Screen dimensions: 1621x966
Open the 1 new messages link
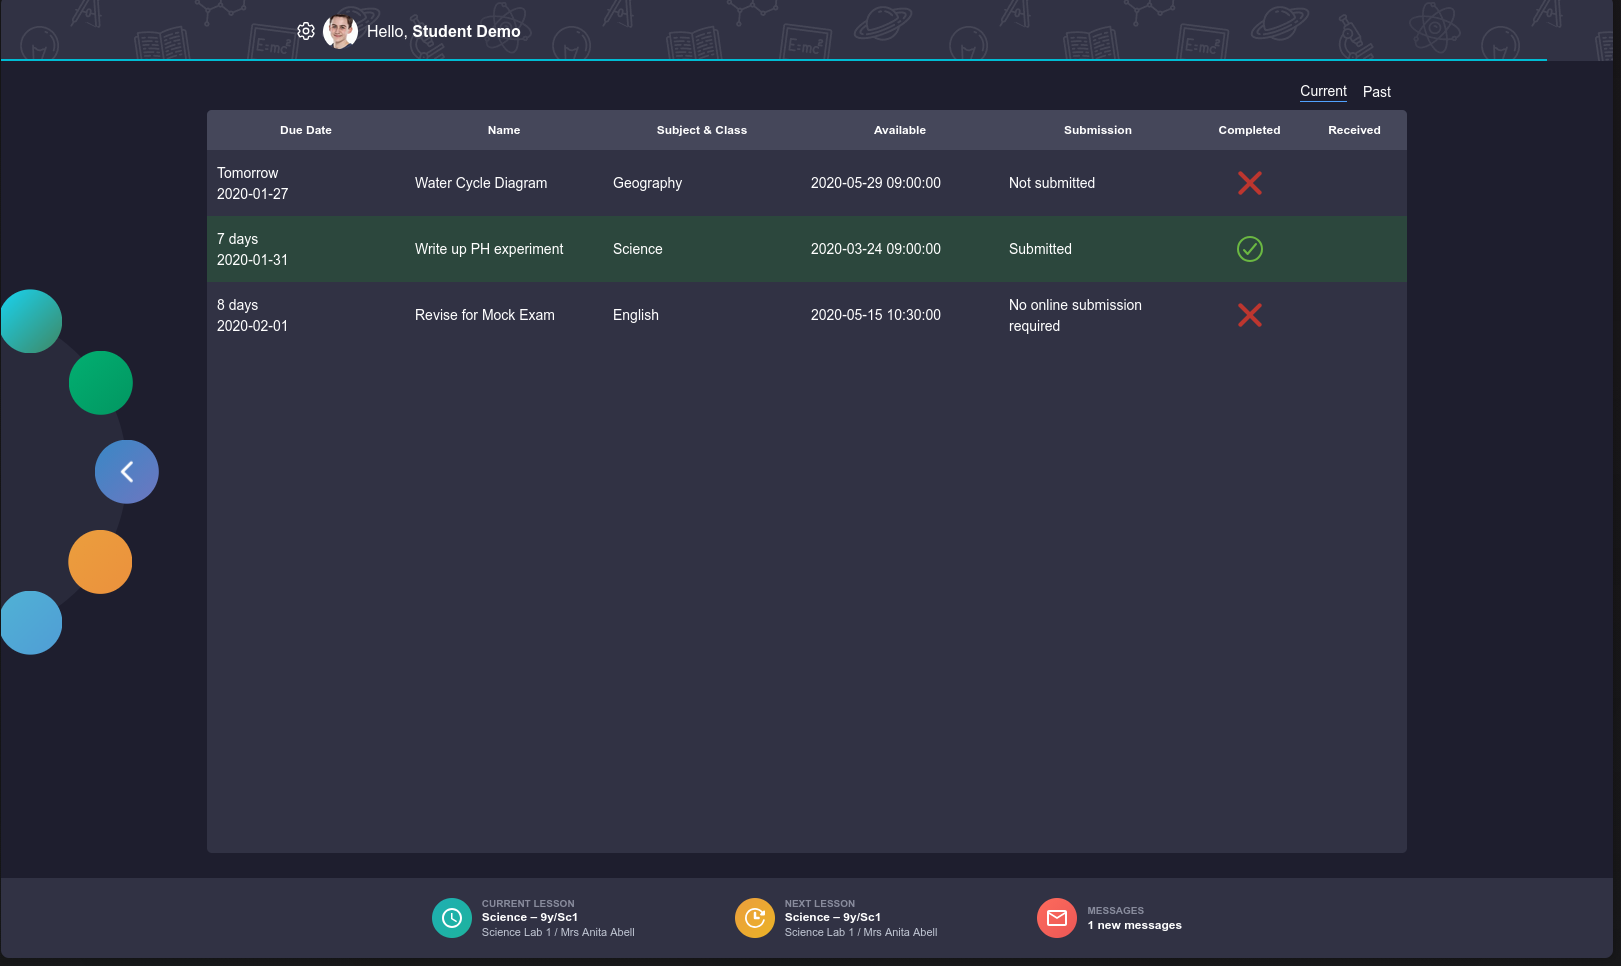pos(1134,925)
